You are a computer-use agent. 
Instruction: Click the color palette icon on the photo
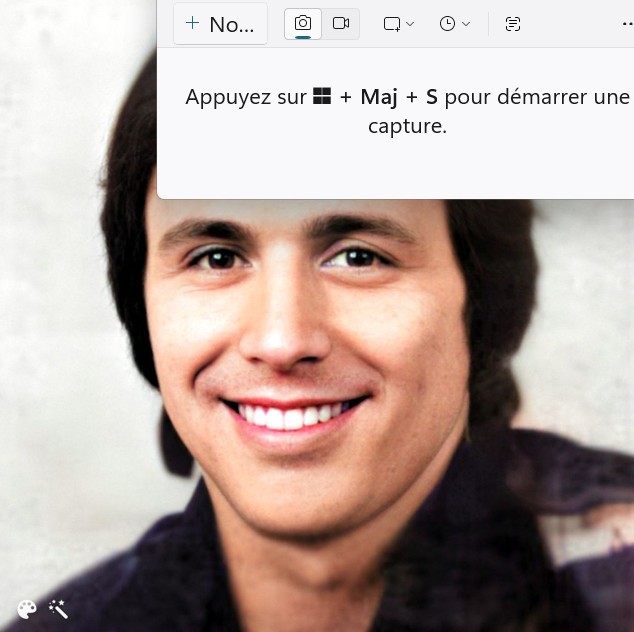27,609
